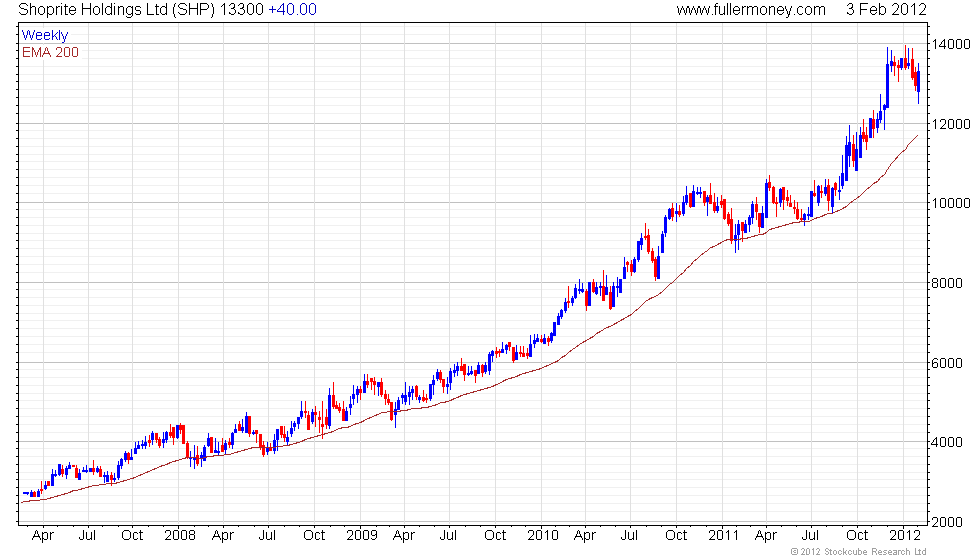Click the 14000 y-axis label
The height and width of the screenshot is (560, 980).
point(951,44)
